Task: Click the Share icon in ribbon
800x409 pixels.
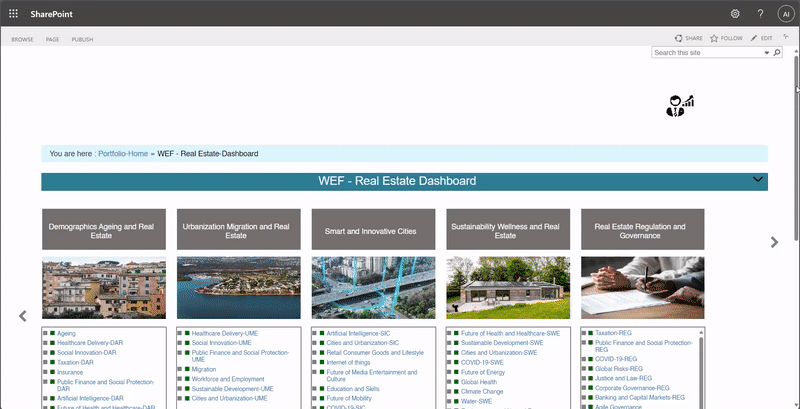Action: (679, 38)
